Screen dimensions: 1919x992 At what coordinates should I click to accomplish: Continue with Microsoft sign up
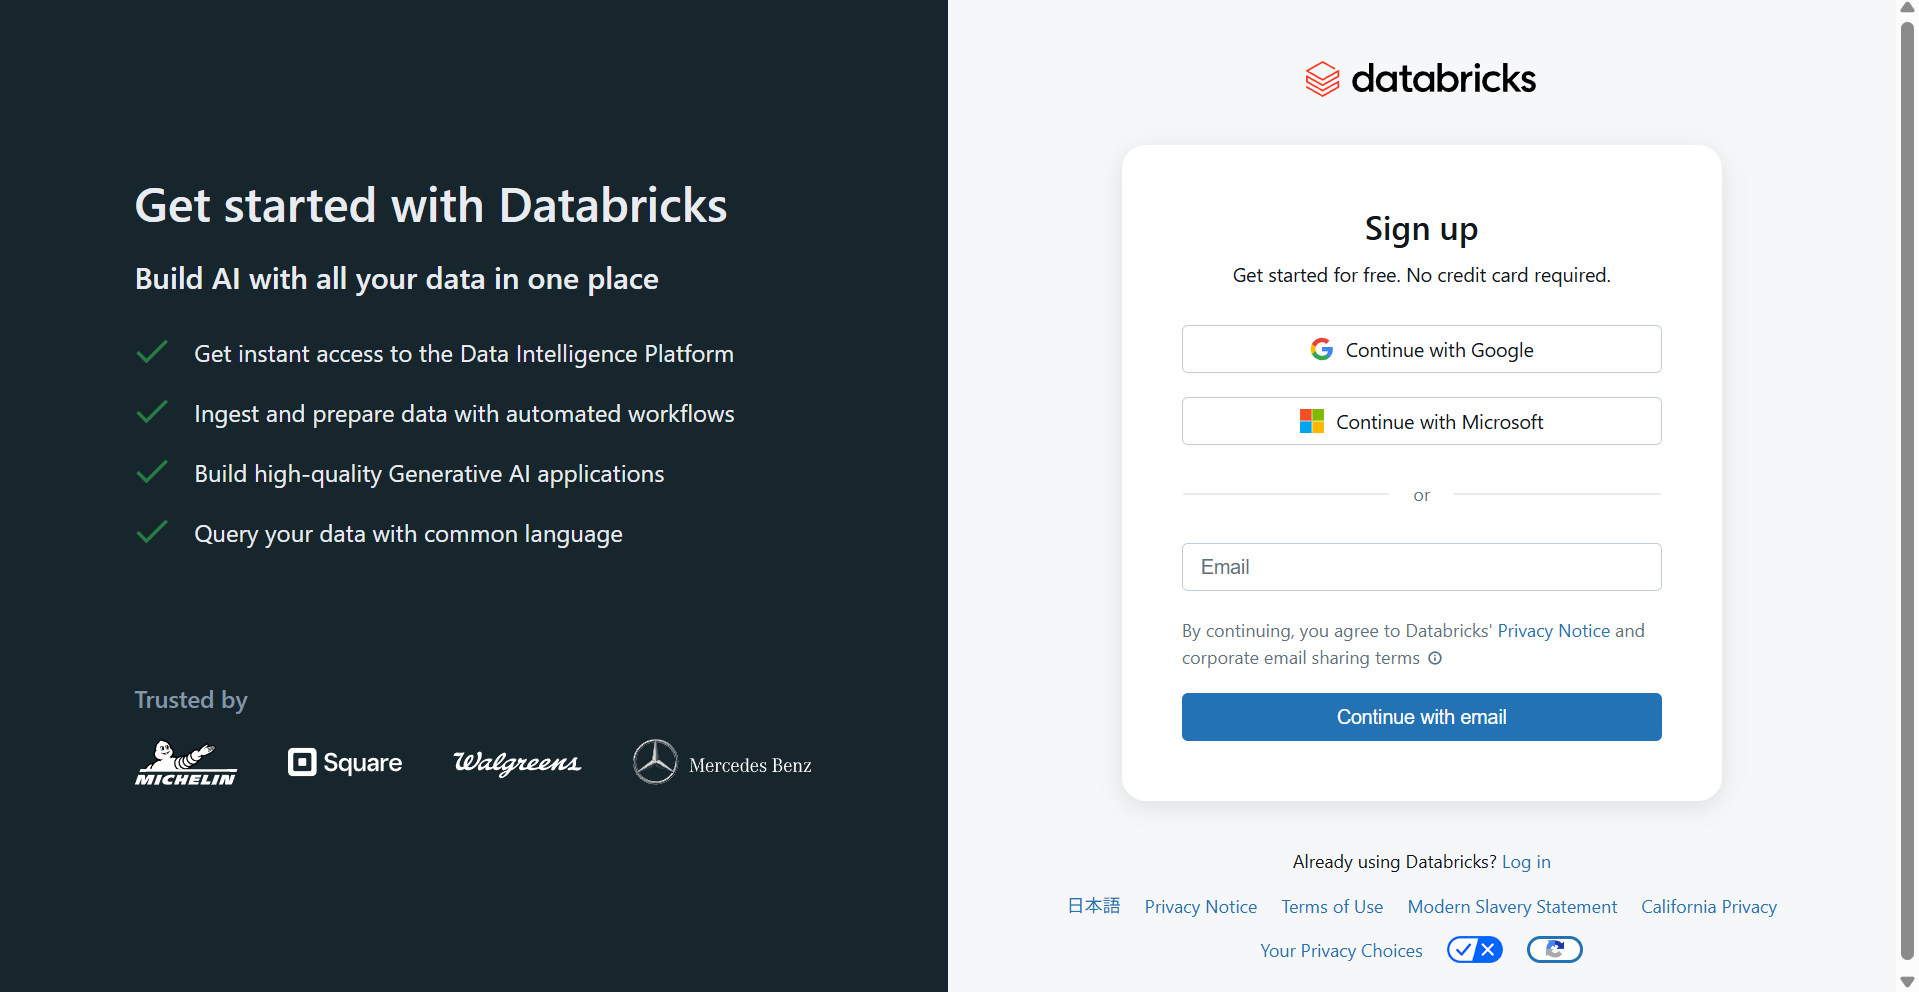tap(1421, 421)
